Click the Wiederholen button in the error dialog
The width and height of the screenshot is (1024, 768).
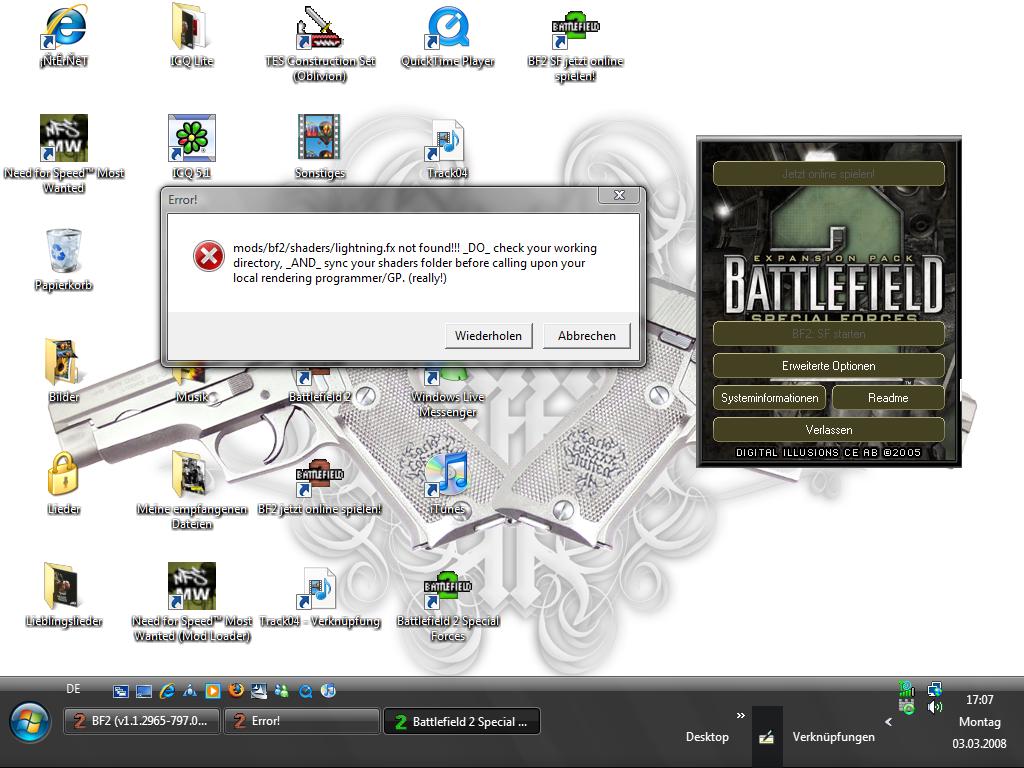click(x=488, y=336)
